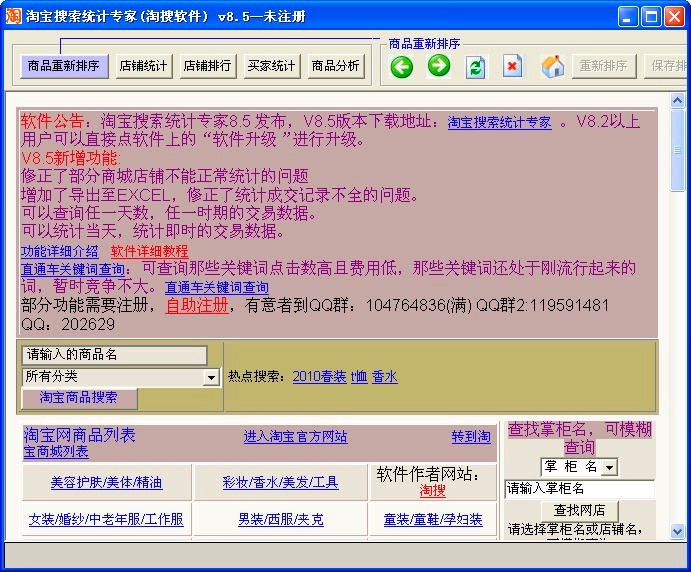
Task: Click hot search link 2010春装
Action: [x=319, y=376]
